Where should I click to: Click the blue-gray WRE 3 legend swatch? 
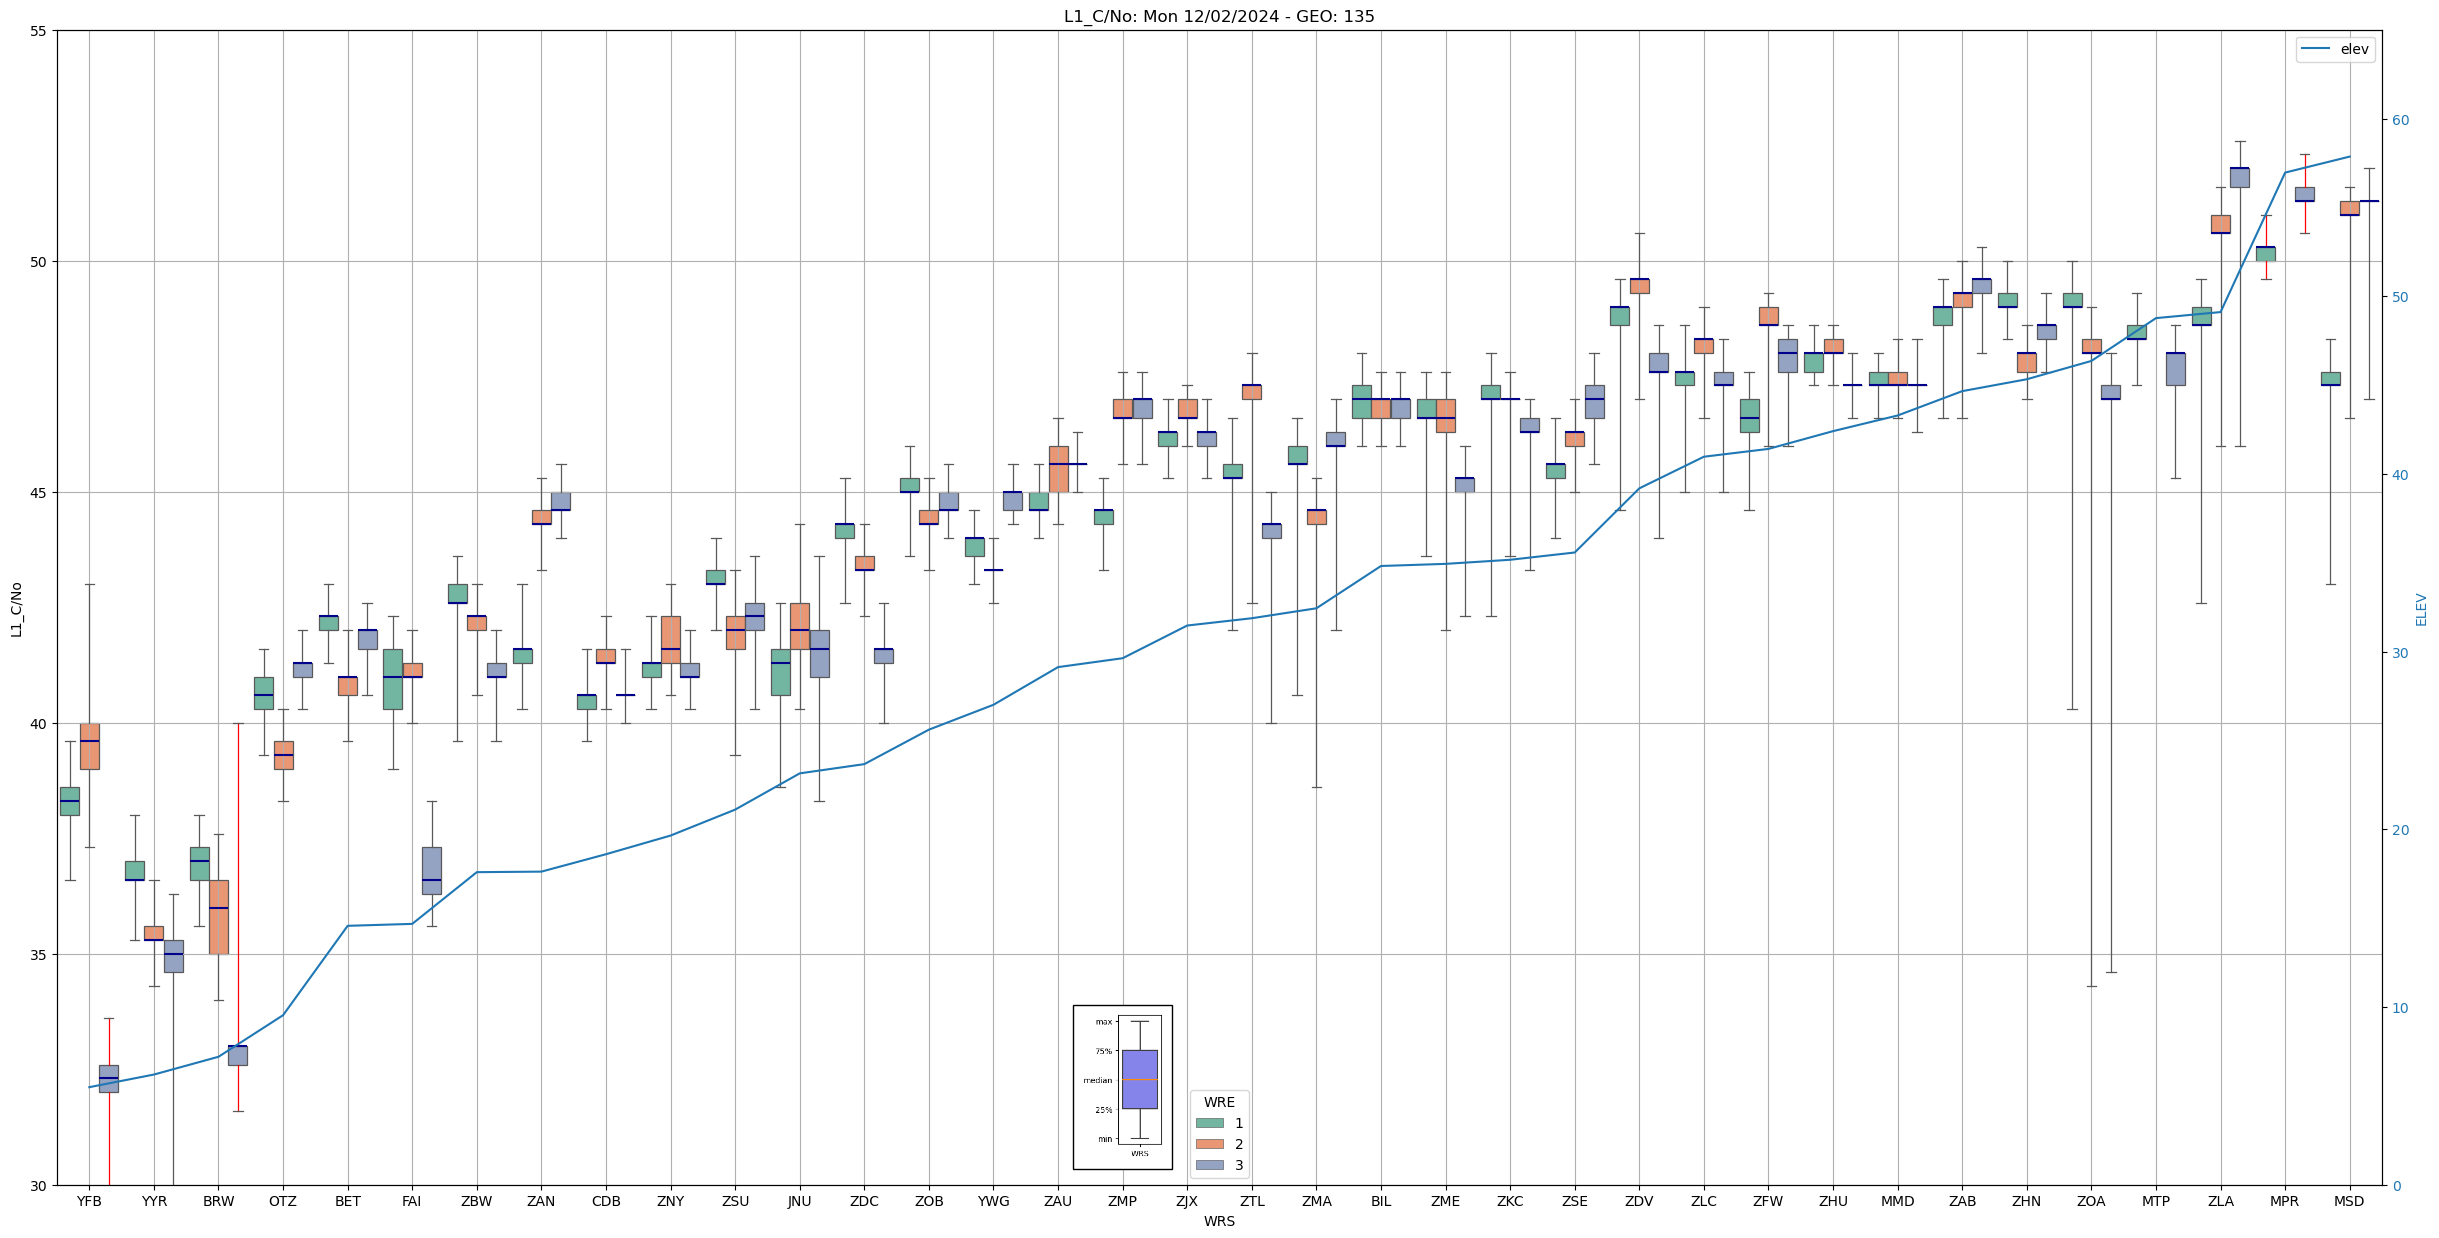coord(1209,1165)
